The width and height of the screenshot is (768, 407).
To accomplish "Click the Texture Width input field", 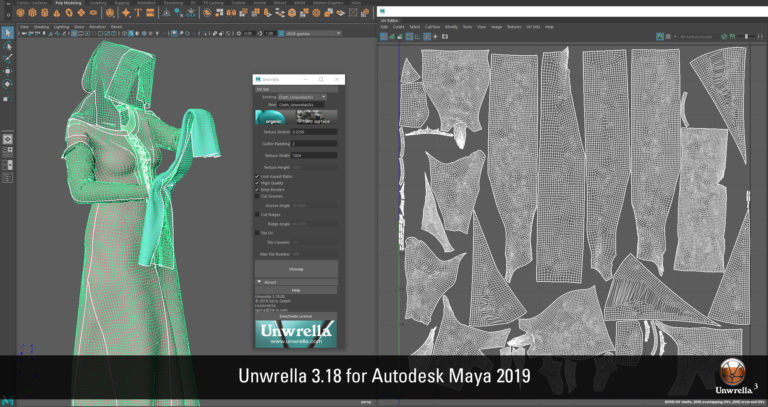I will 314,155.
